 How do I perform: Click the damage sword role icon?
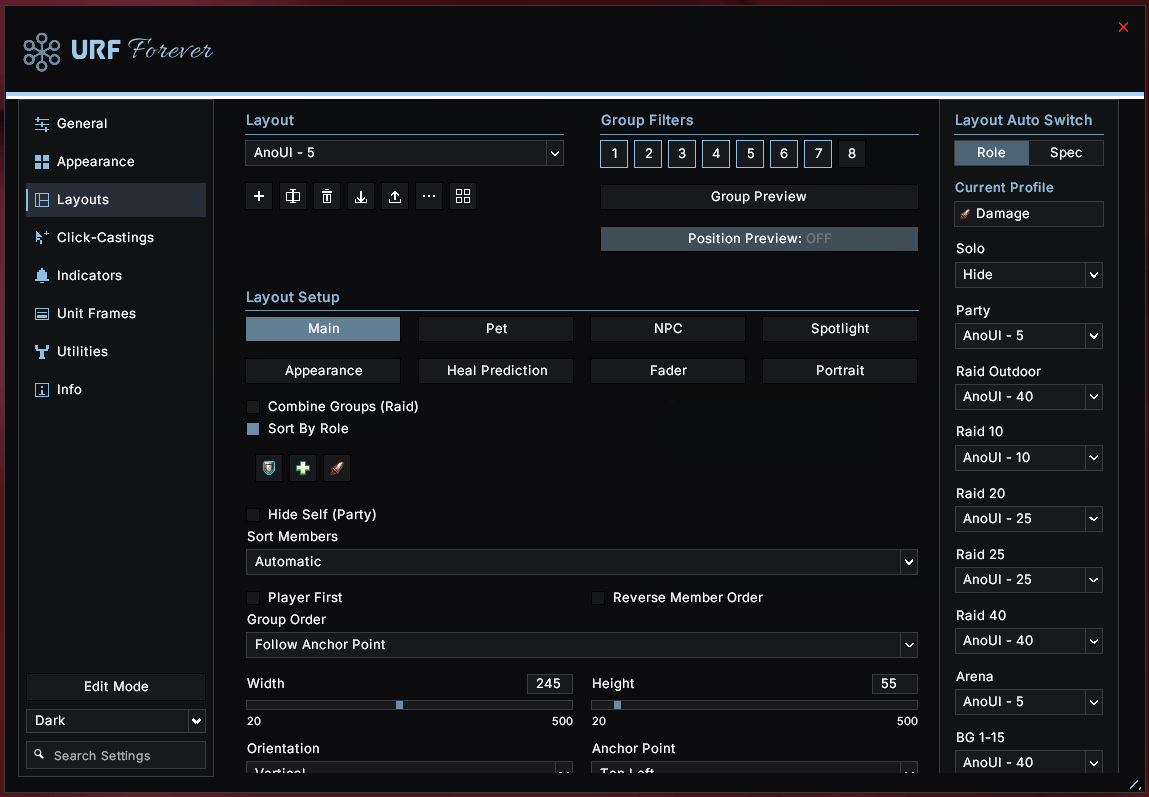337,467
